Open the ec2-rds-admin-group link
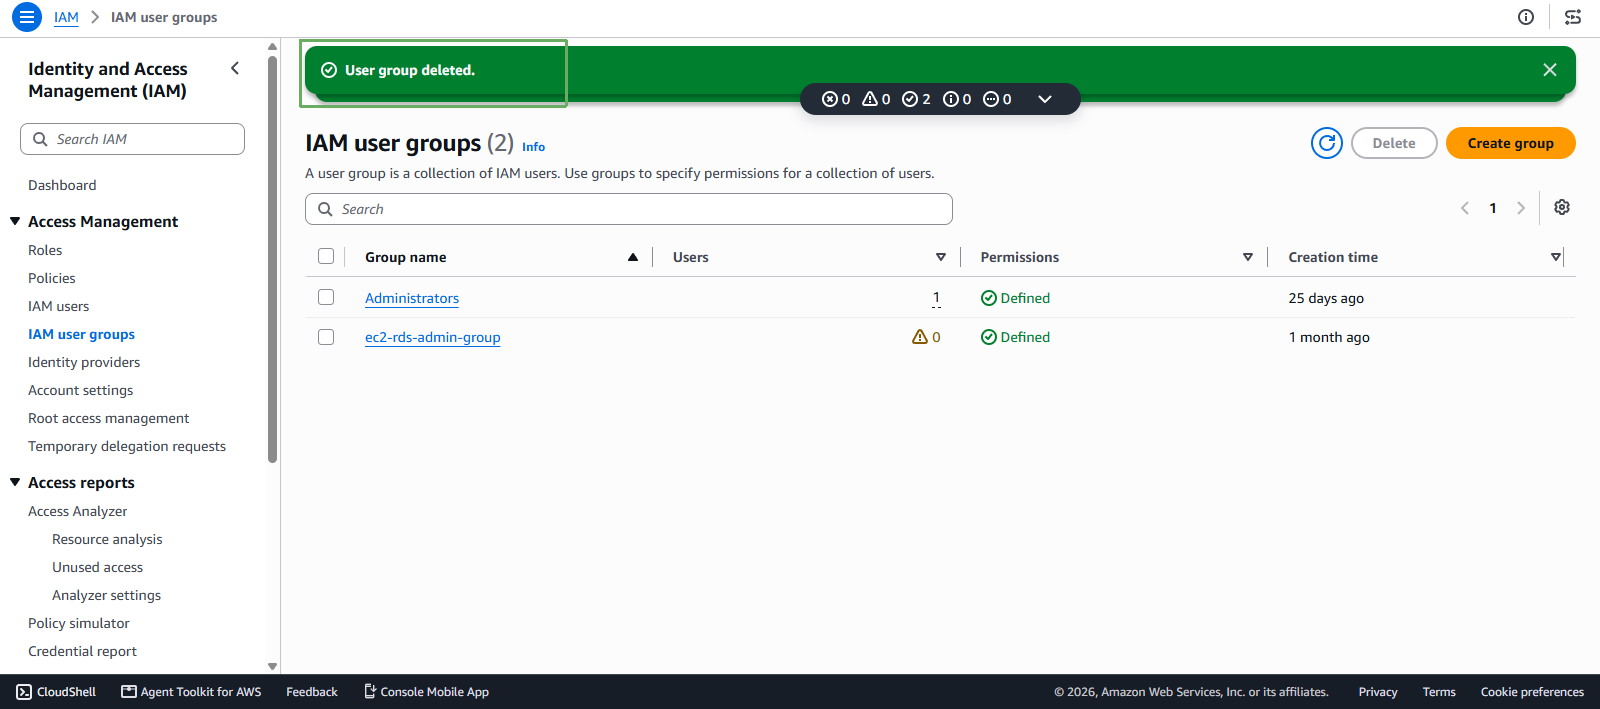Screen dimensions: 1600x709 (433, 337)
